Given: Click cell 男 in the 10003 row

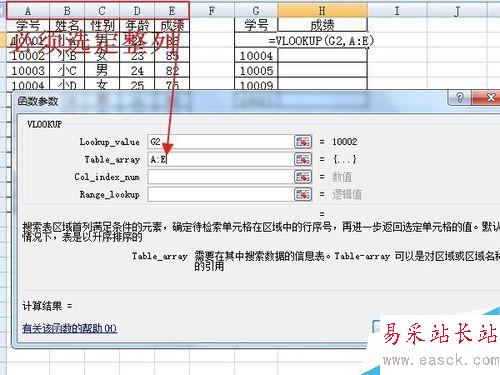Looking at the screenshot, I should 102,70.
